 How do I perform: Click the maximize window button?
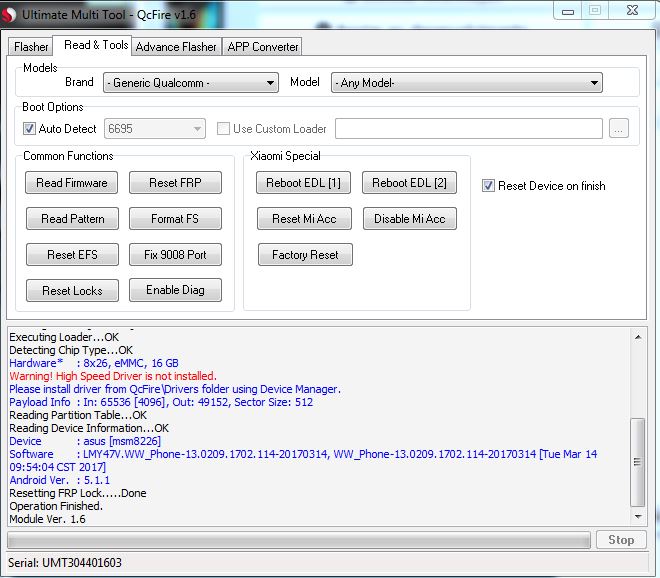[595, 10]
